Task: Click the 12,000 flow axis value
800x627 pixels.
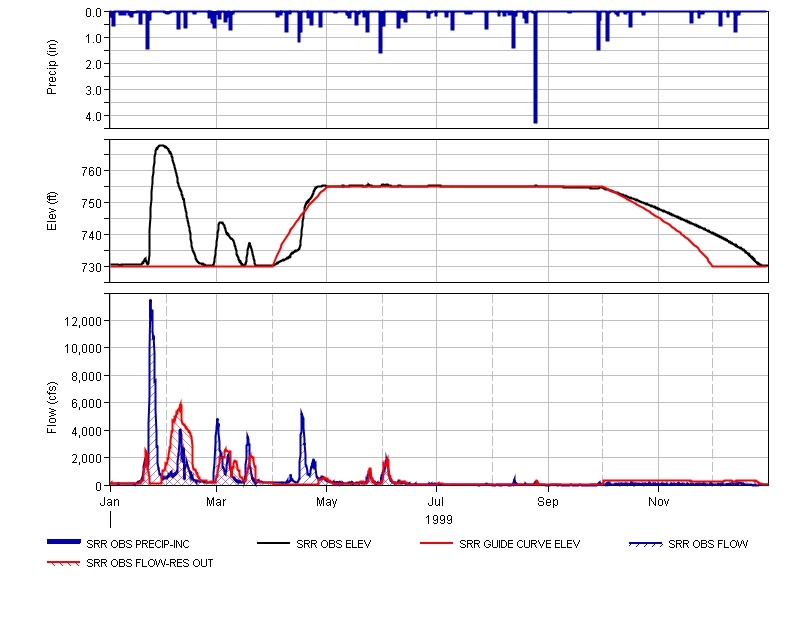Action: click(x=83, y=321)
